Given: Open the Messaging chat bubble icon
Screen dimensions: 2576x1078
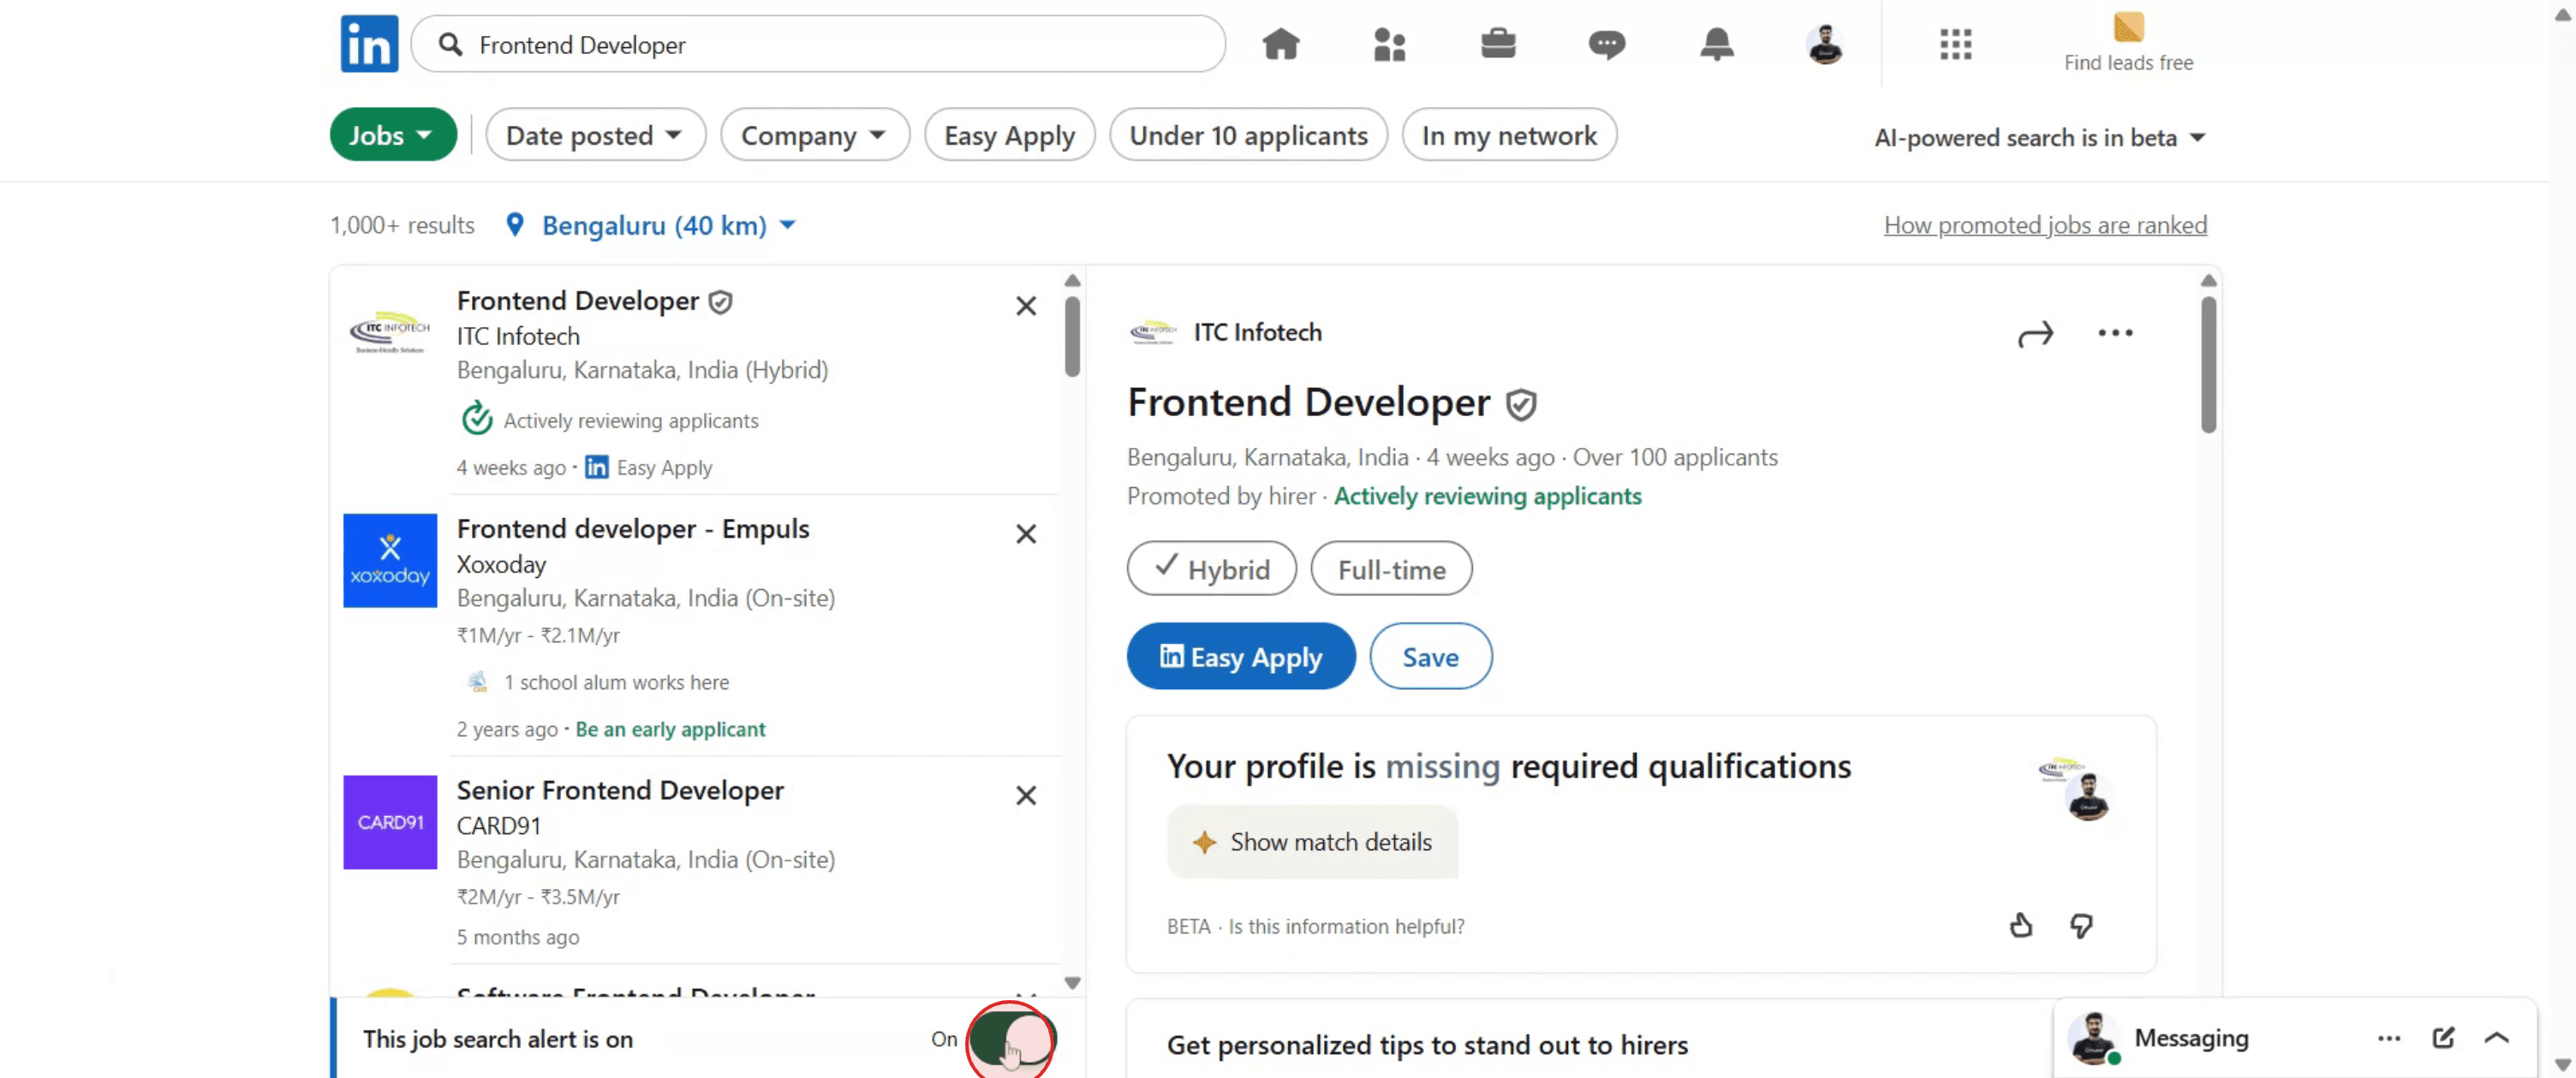Looking at the screenshot, I should 1607,44.
